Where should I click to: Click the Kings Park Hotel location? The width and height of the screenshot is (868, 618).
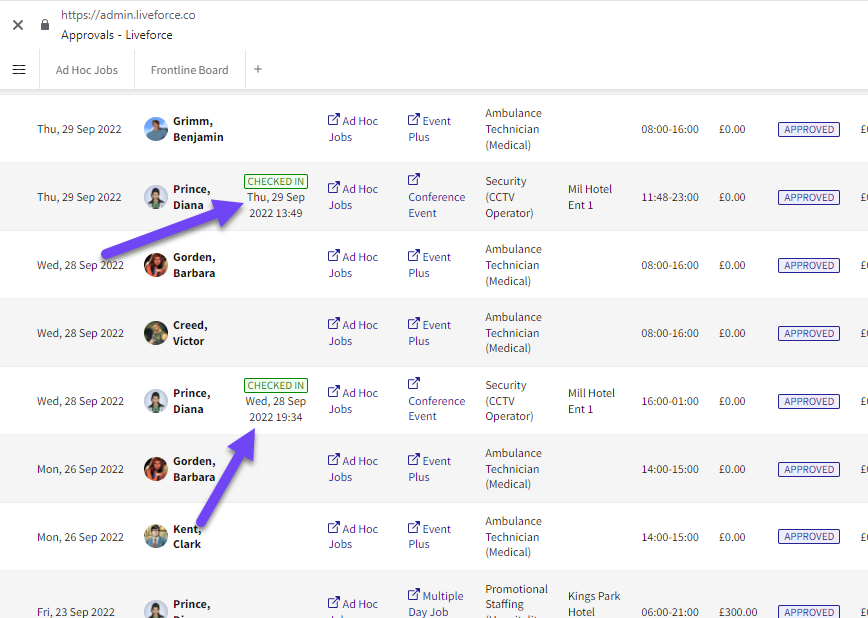(593, 604)
